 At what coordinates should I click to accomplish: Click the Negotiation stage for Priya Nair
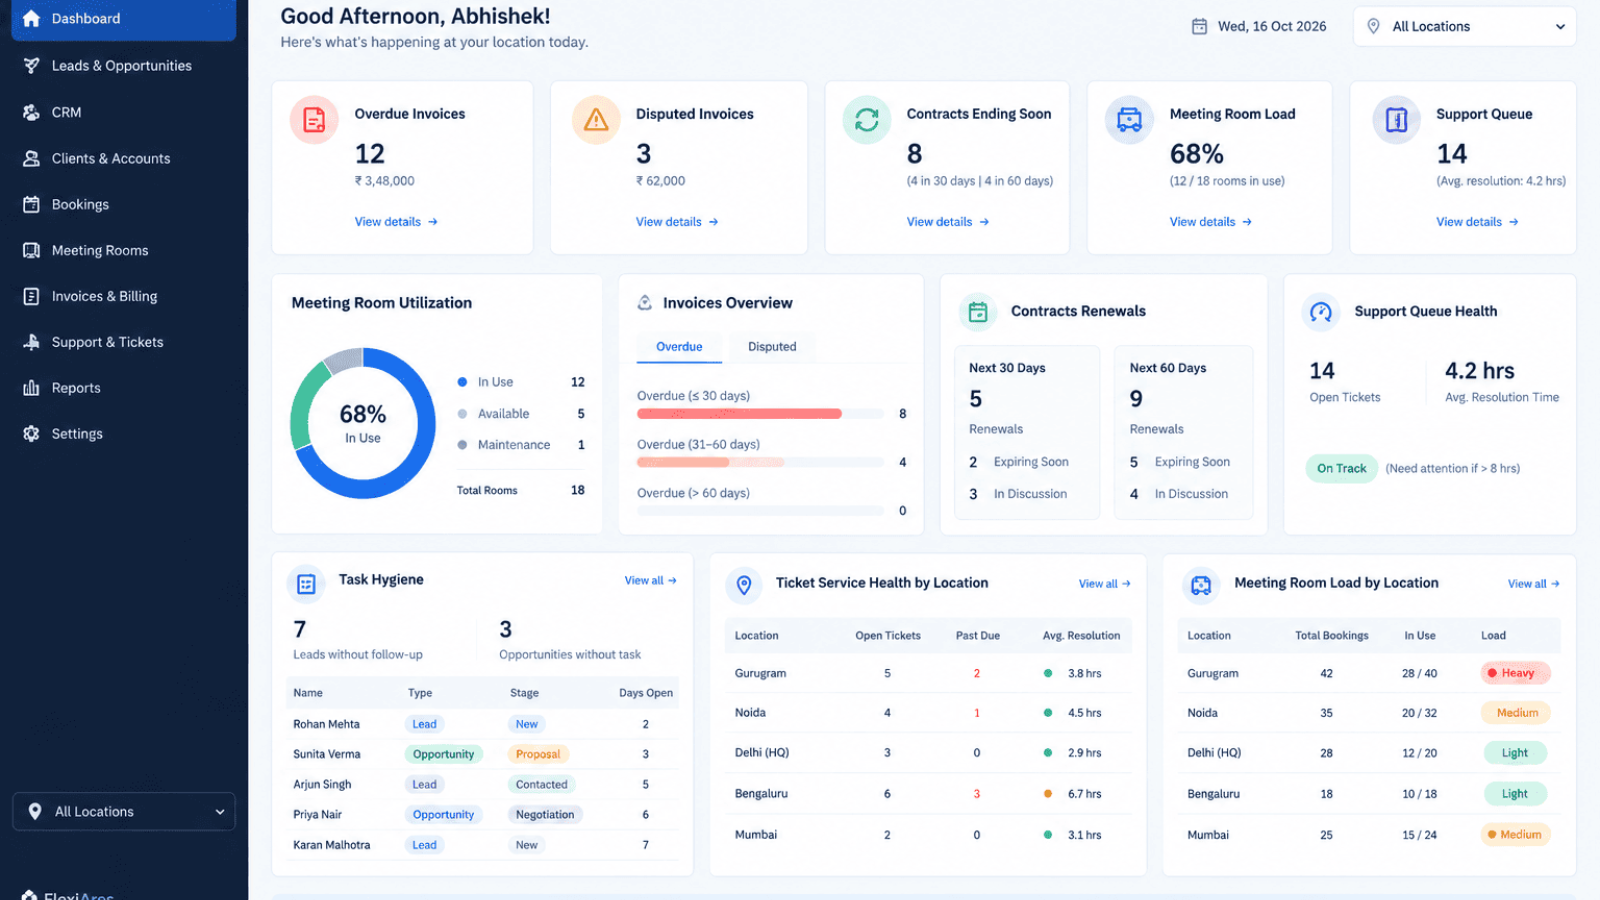(545, 815)
